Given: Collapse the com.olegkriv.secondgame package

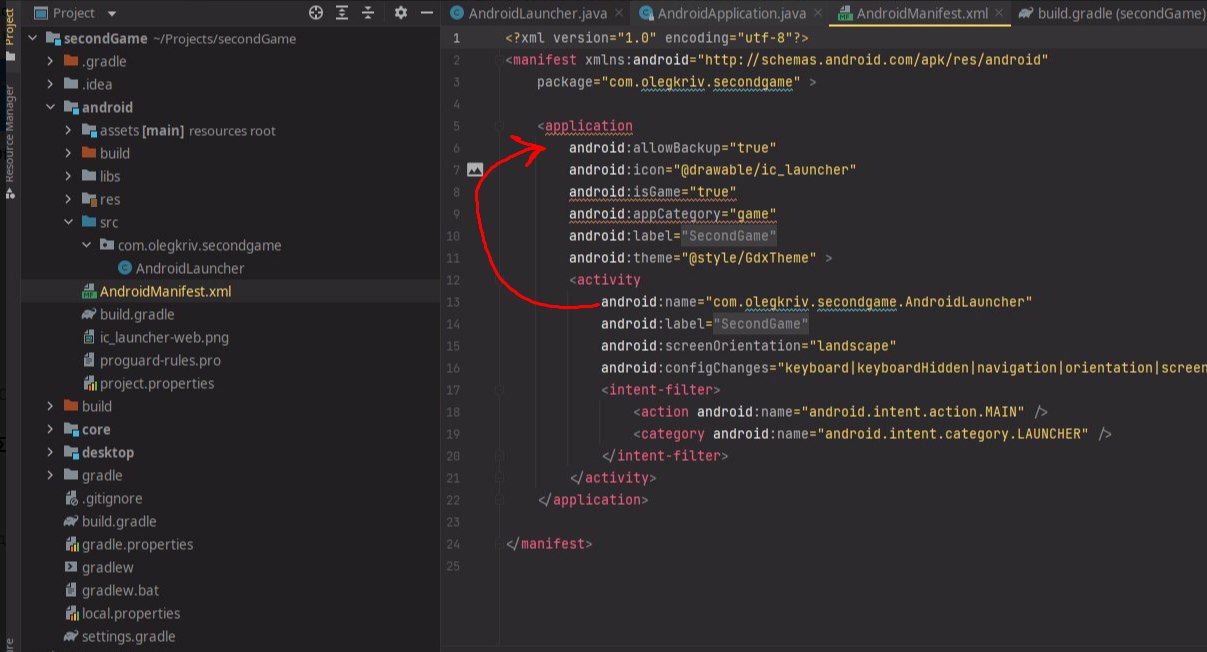Looking at the screenshot, I should click(87, 245).
